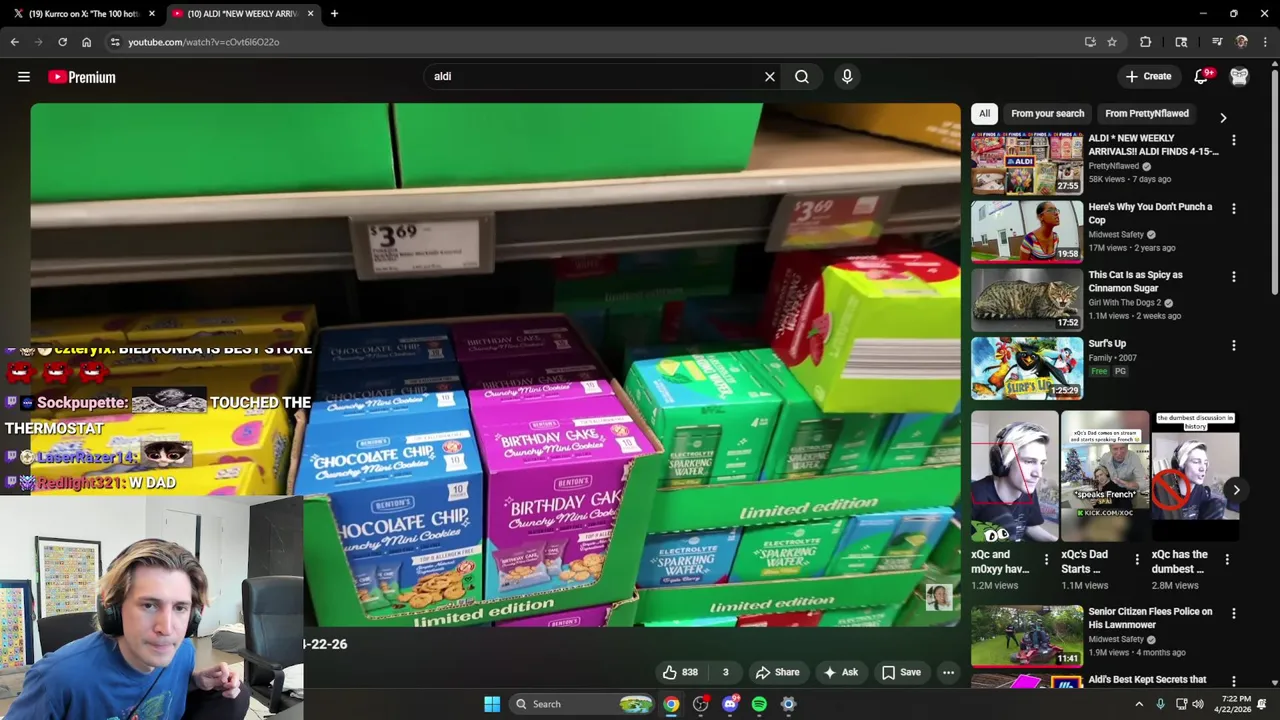The width and height of the screenshot is (1280, 720).
Task: Open YouTube account avatar menu
Action: (1239, 76)
